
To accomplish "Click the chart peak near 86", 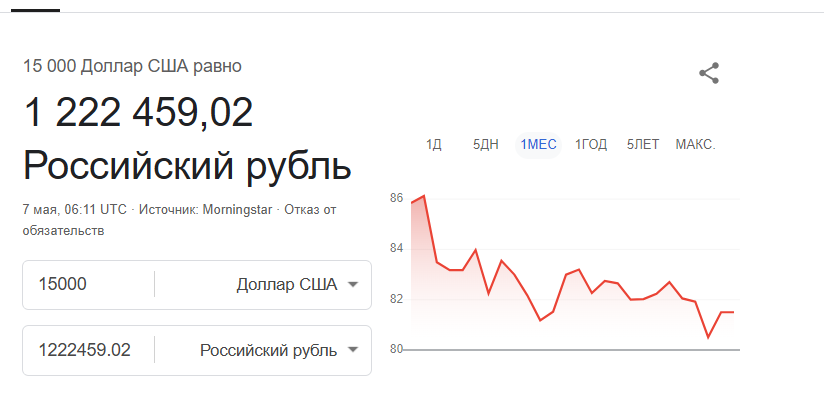I will pos(424,196).
